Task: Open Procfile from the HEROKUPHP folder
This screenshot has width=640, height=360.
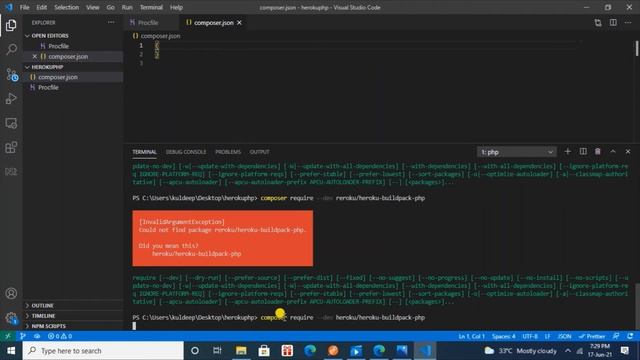Action: click(73, 87)
